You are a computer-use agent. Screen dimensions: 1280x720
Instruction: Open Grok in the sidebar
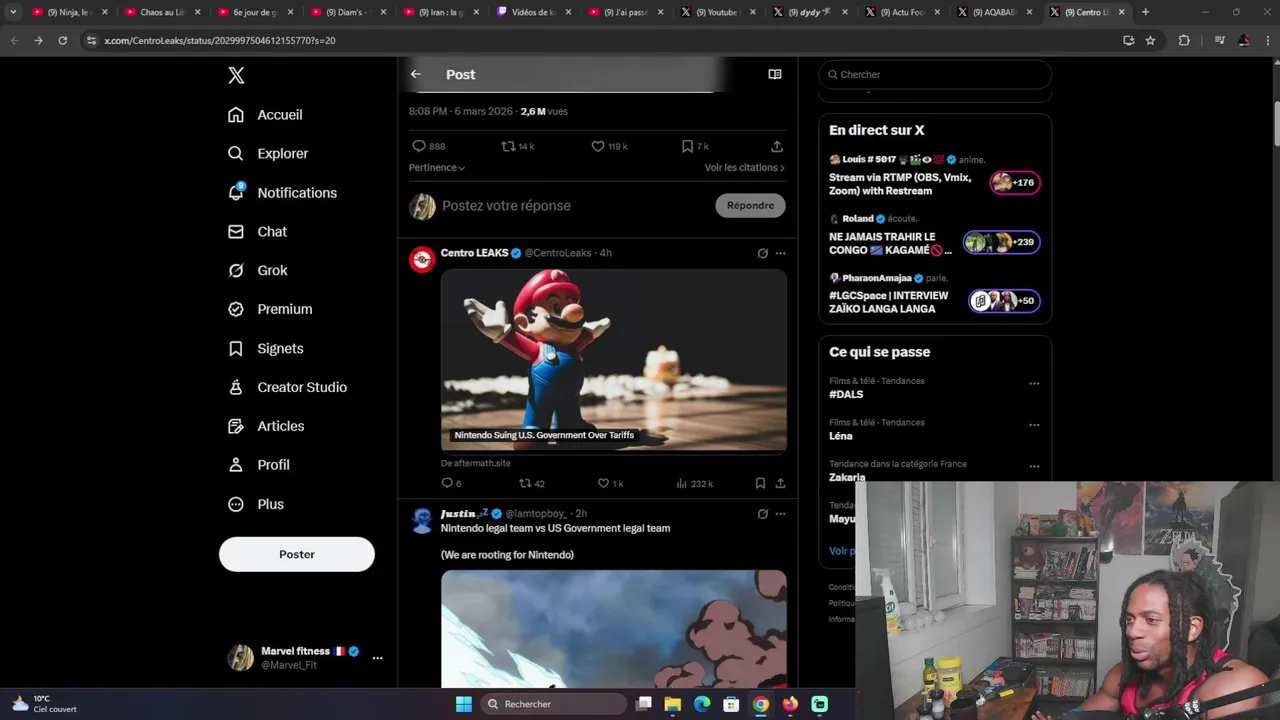(257, 270)
